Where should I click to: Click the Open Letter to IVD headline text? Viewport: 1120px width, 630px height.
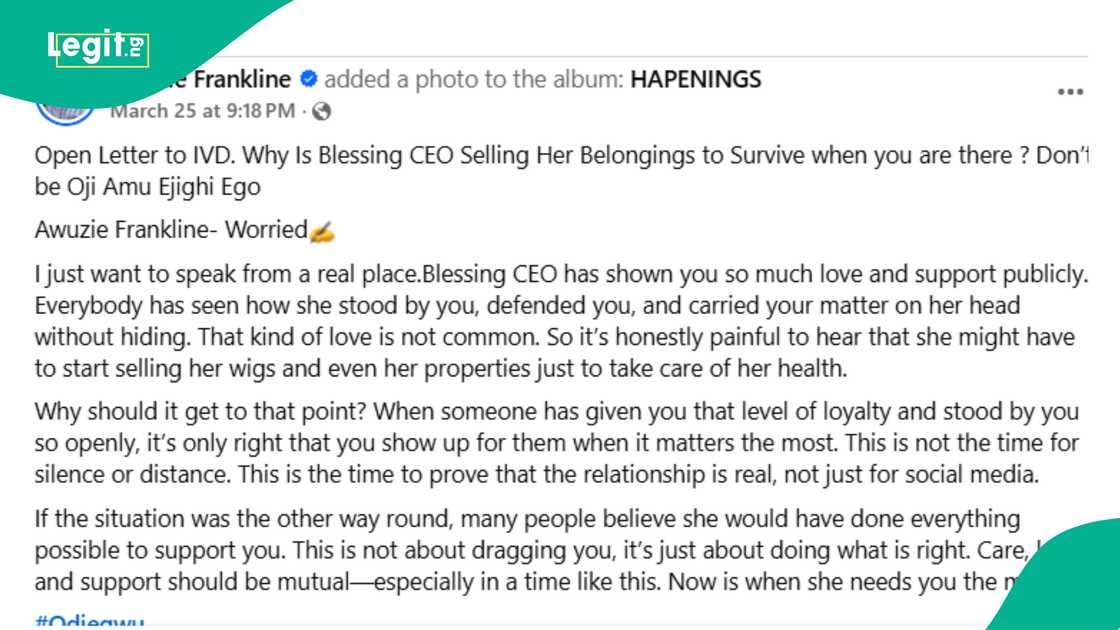coord(300,155)
